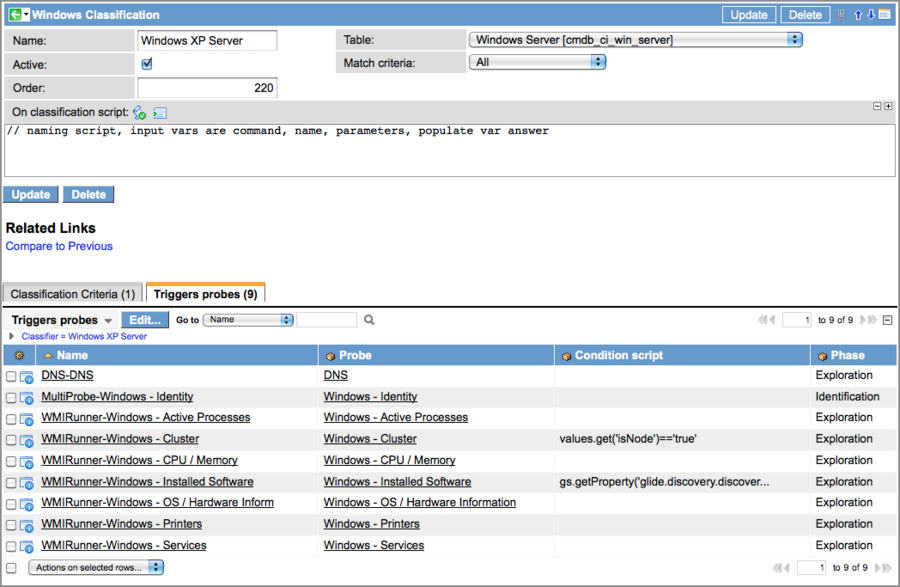Click into the classification script text area
Image resolution: width=900 pixels, height=587 pixels.
click(449, 150)
